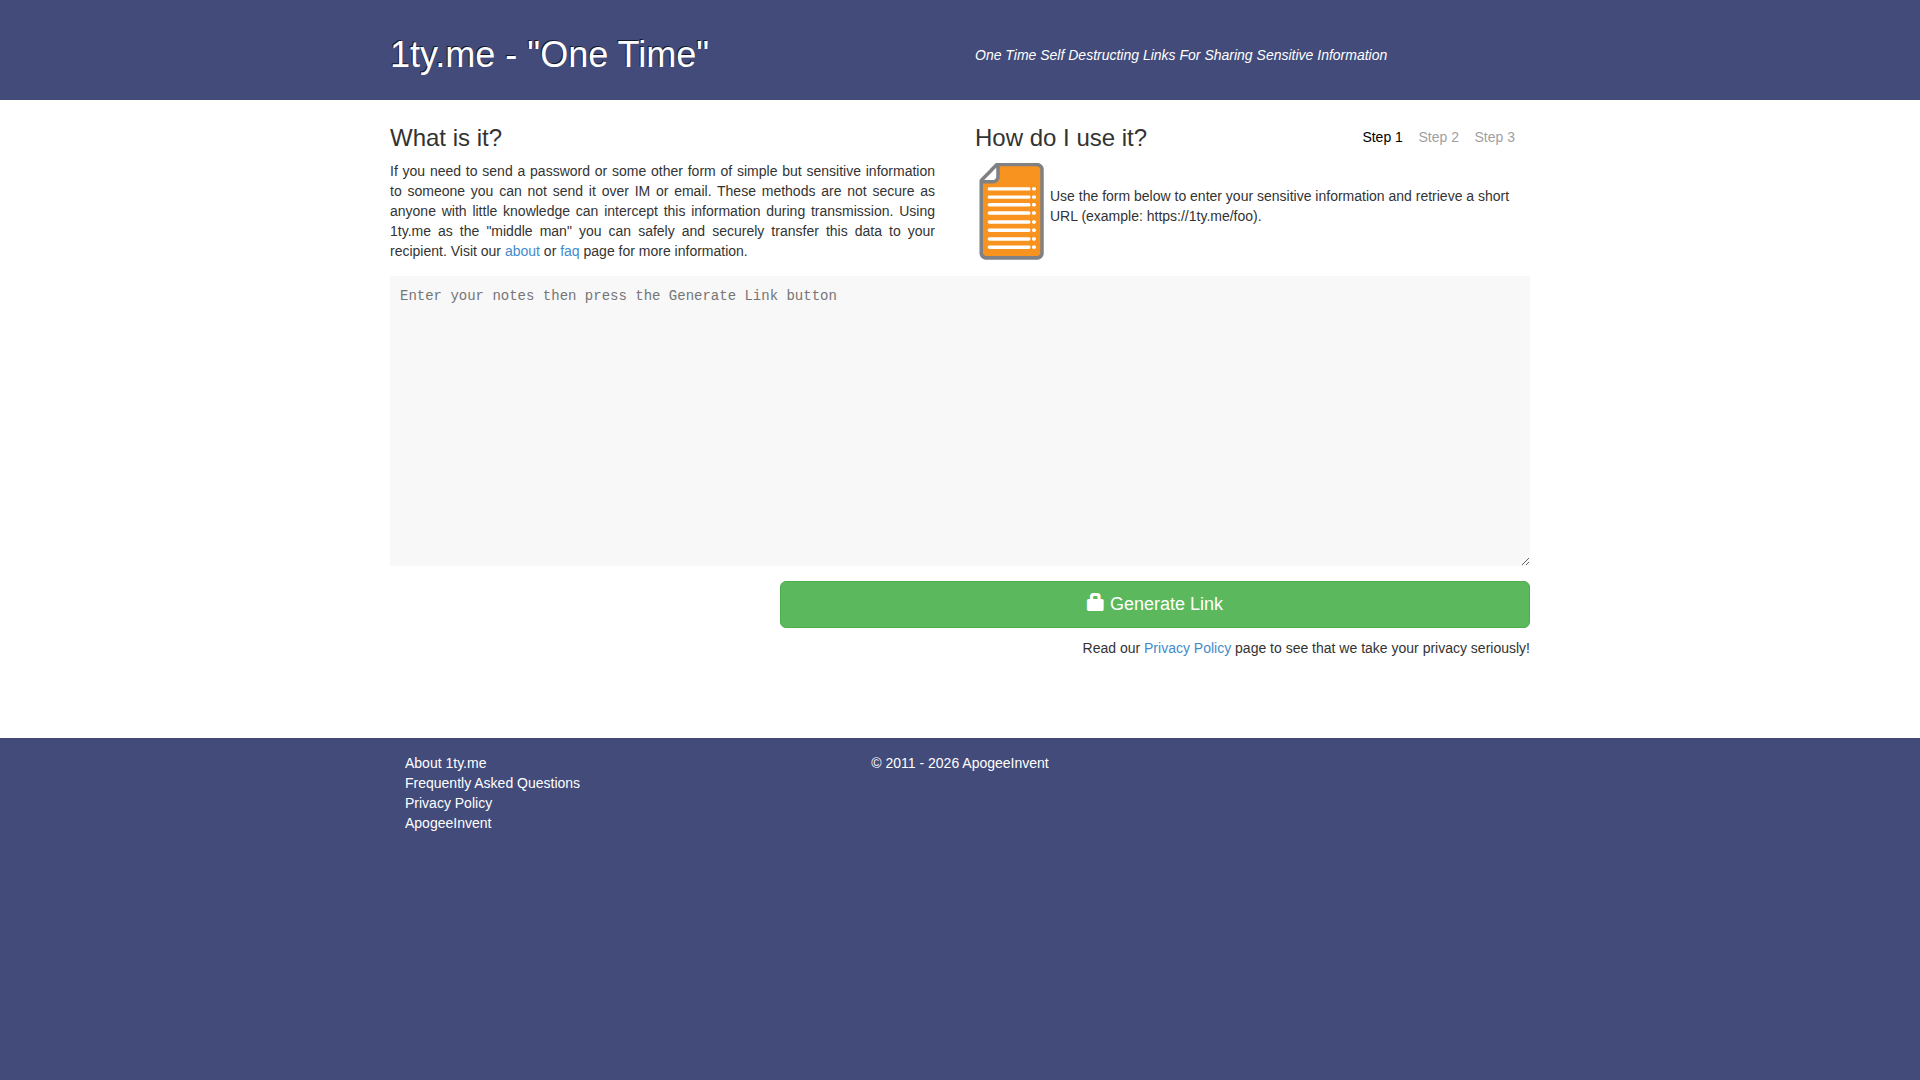Follow the Privacy Policy link under the button
This screenshot has height=1080, width=1920.
coord(1187,648)
